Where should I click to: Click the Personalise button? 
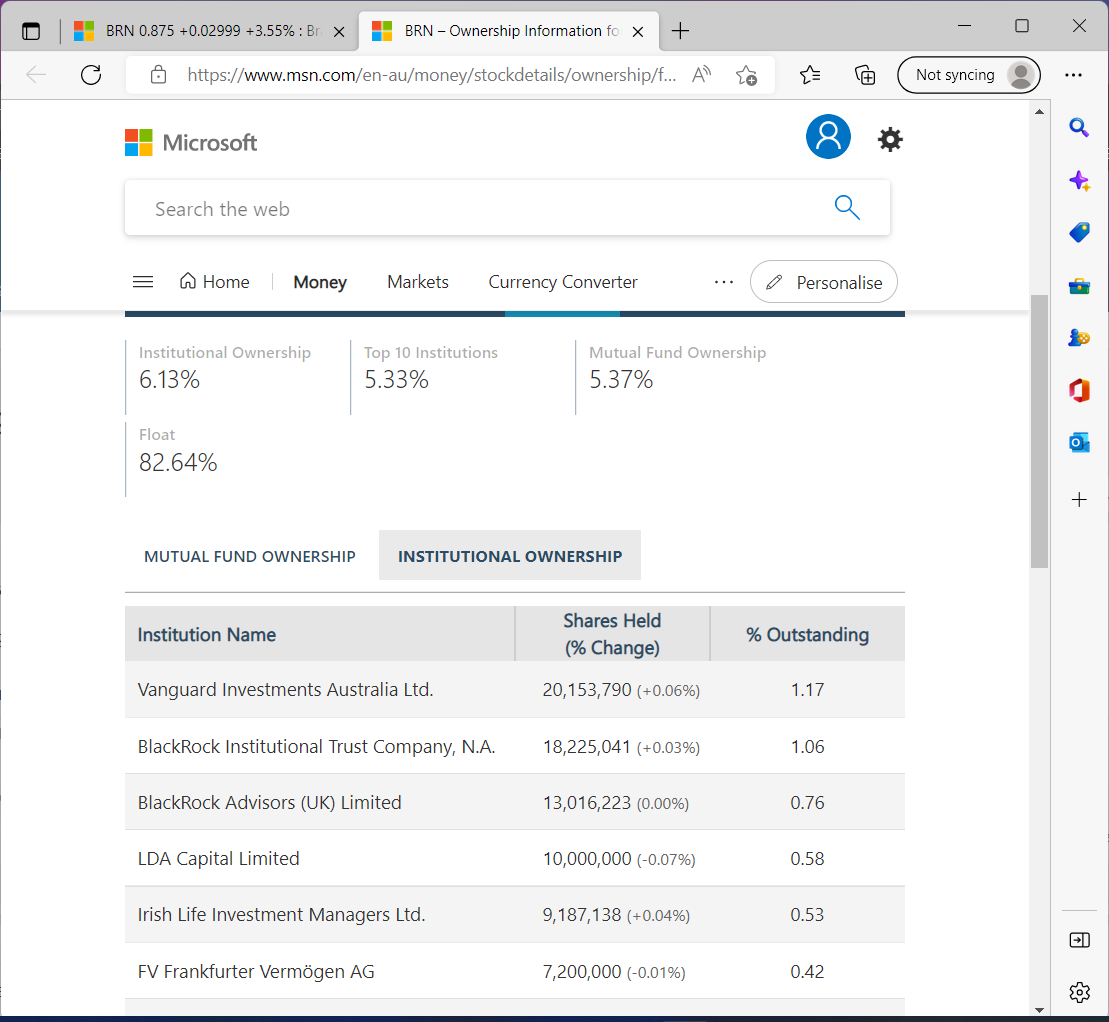coord(824,282)
